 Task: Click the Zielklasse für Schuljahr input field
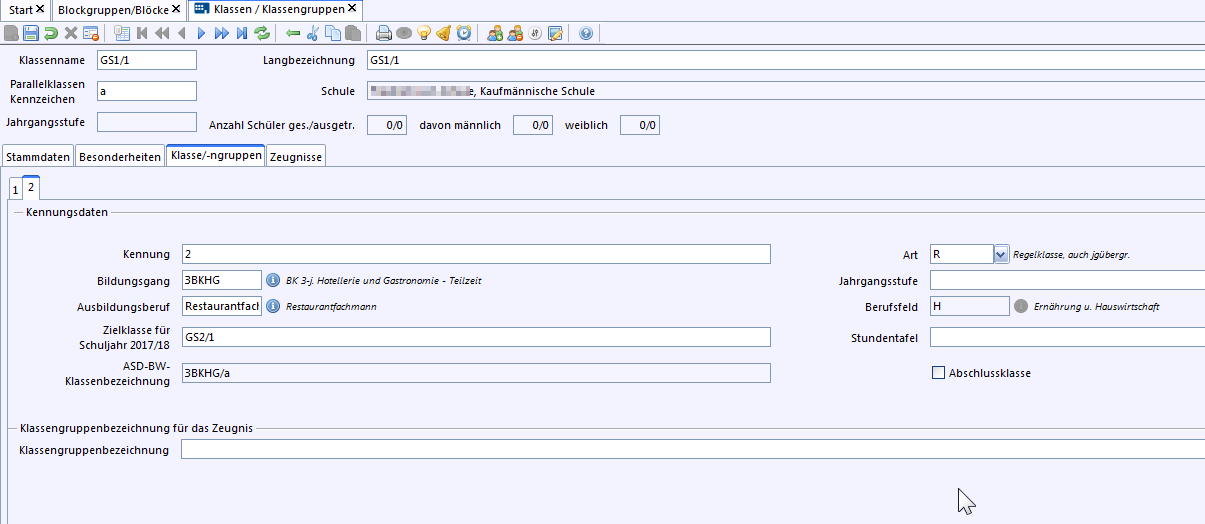[476, 337]
